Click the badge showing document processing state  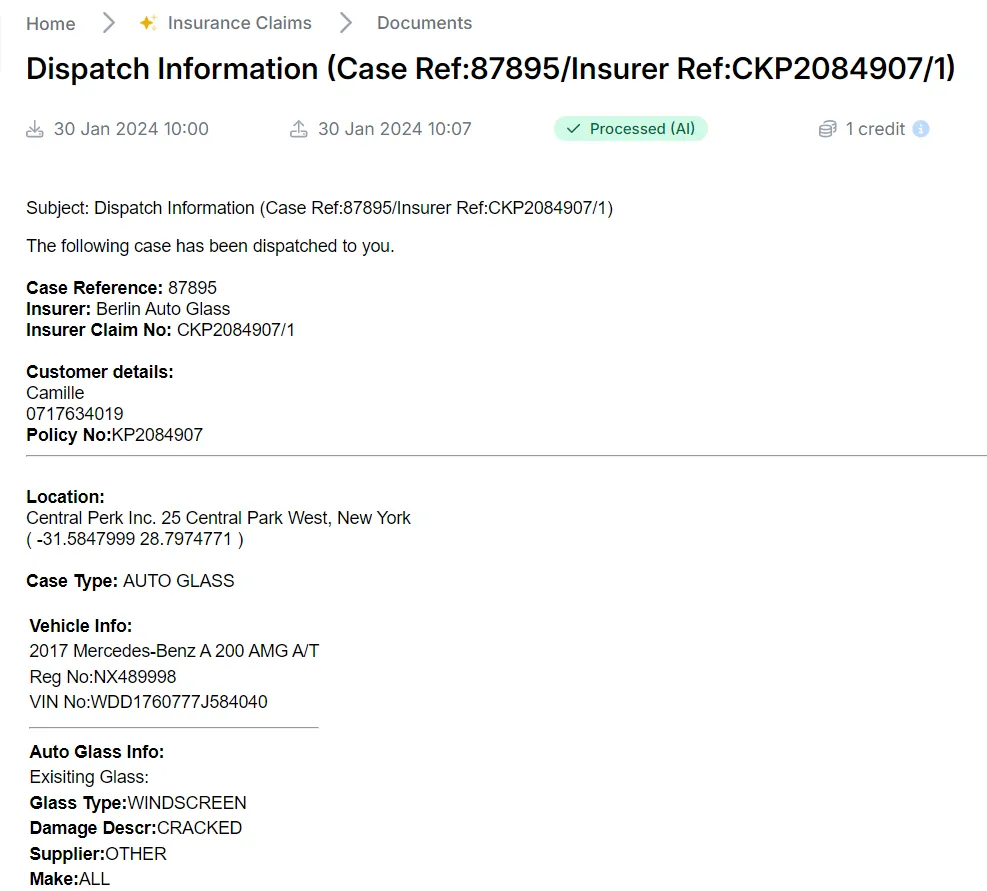click(x=630, y=128)
